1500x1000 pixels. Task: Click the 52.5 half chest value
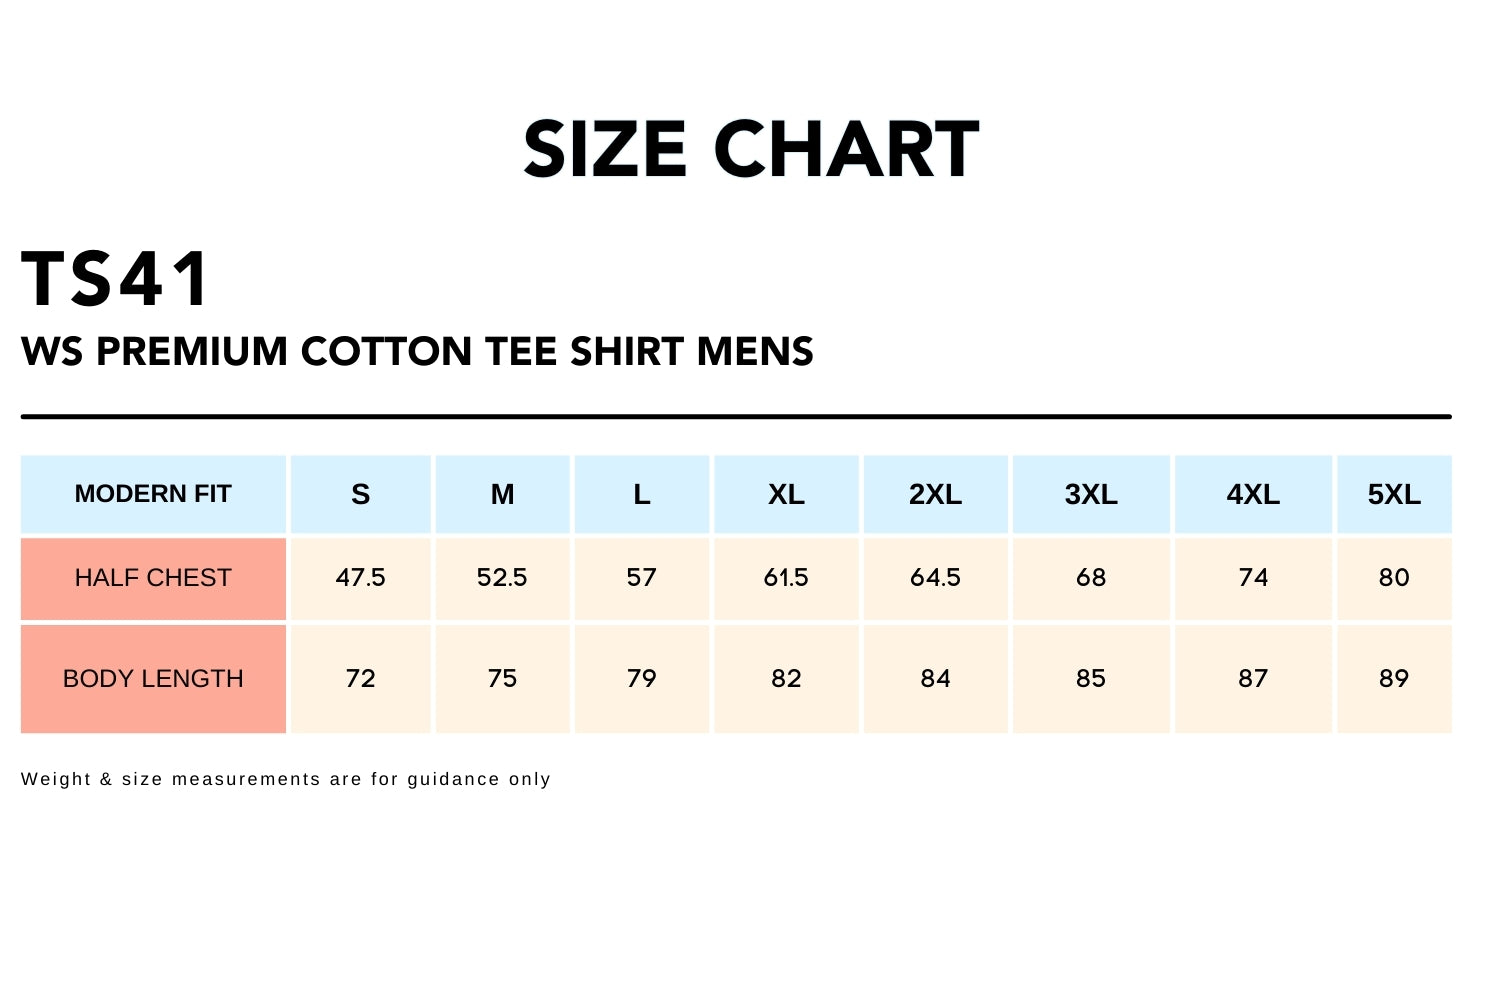pyautogui.click(x=502, y=578)
